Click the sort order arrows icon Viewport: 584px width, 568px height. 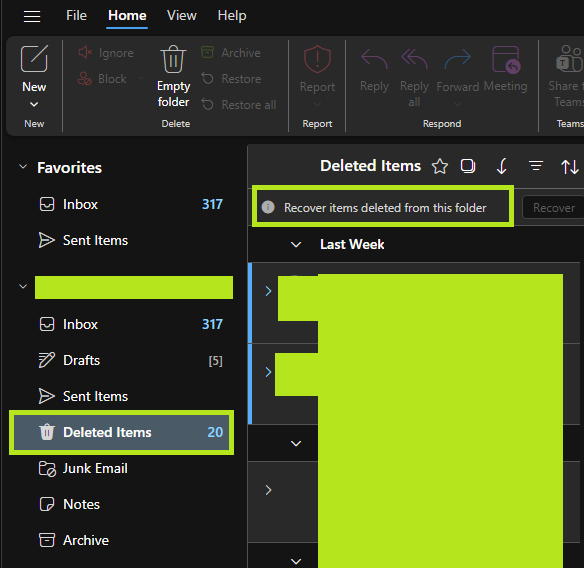pos(569,166)
